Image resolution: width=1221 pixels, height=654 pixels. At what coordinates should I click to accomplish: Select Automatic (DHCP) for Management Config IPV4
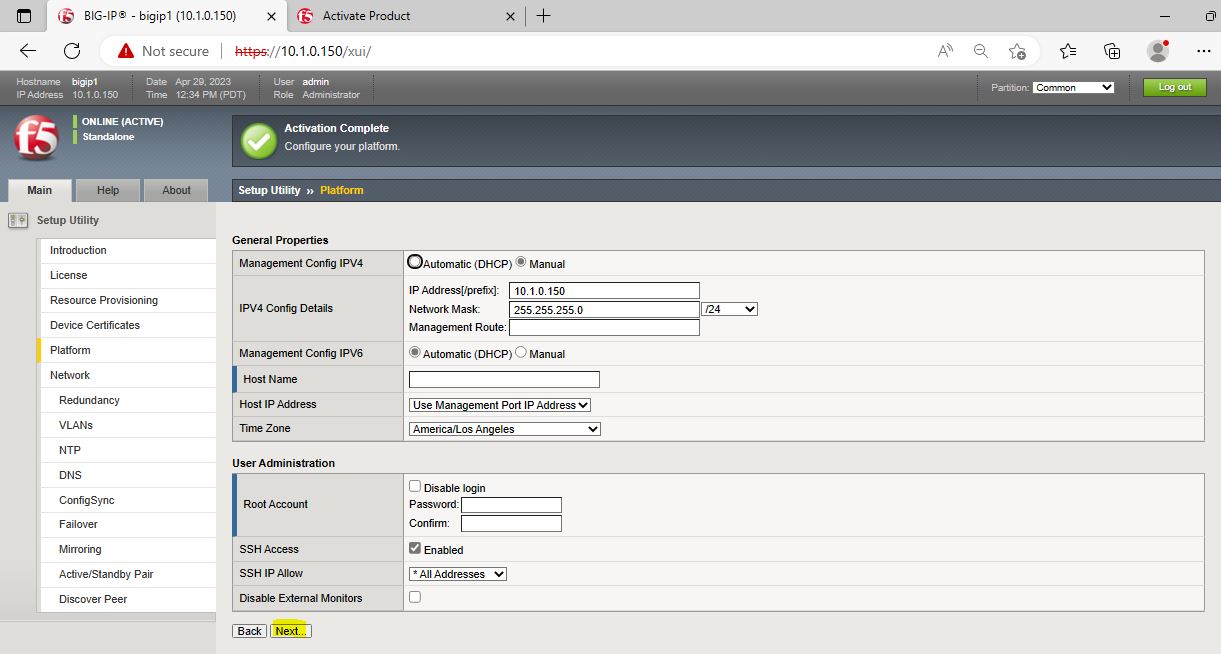pos(415,262)
